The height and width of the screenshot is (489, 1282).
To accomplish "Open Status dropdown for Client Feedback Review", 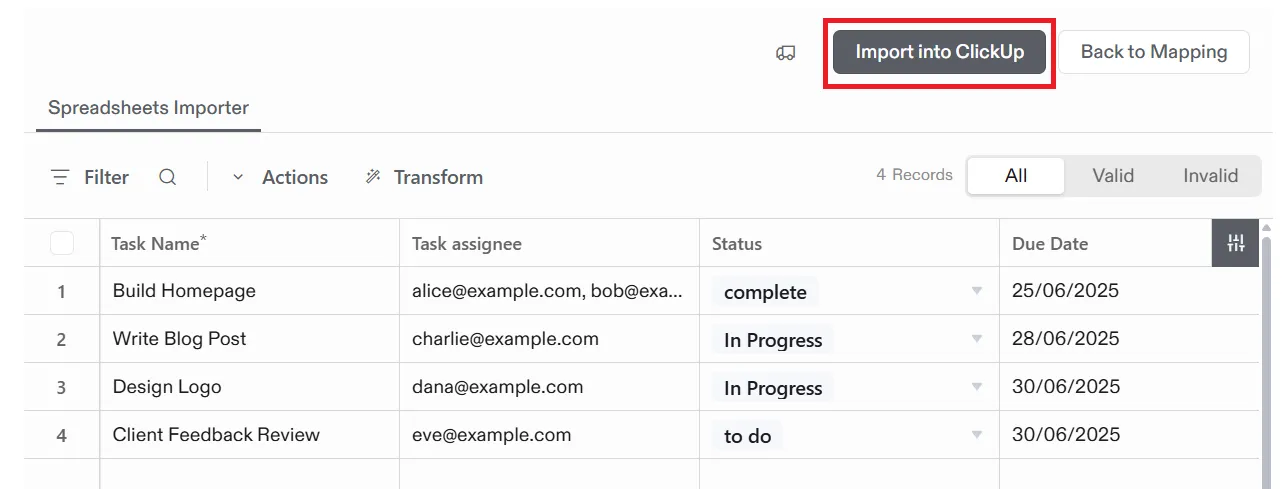I will pos(976,435).
